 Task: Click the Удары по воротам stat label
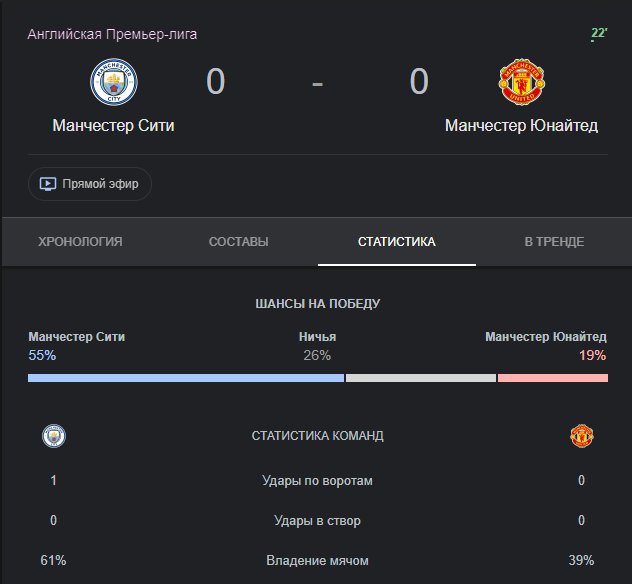click(x=317, y=481)
